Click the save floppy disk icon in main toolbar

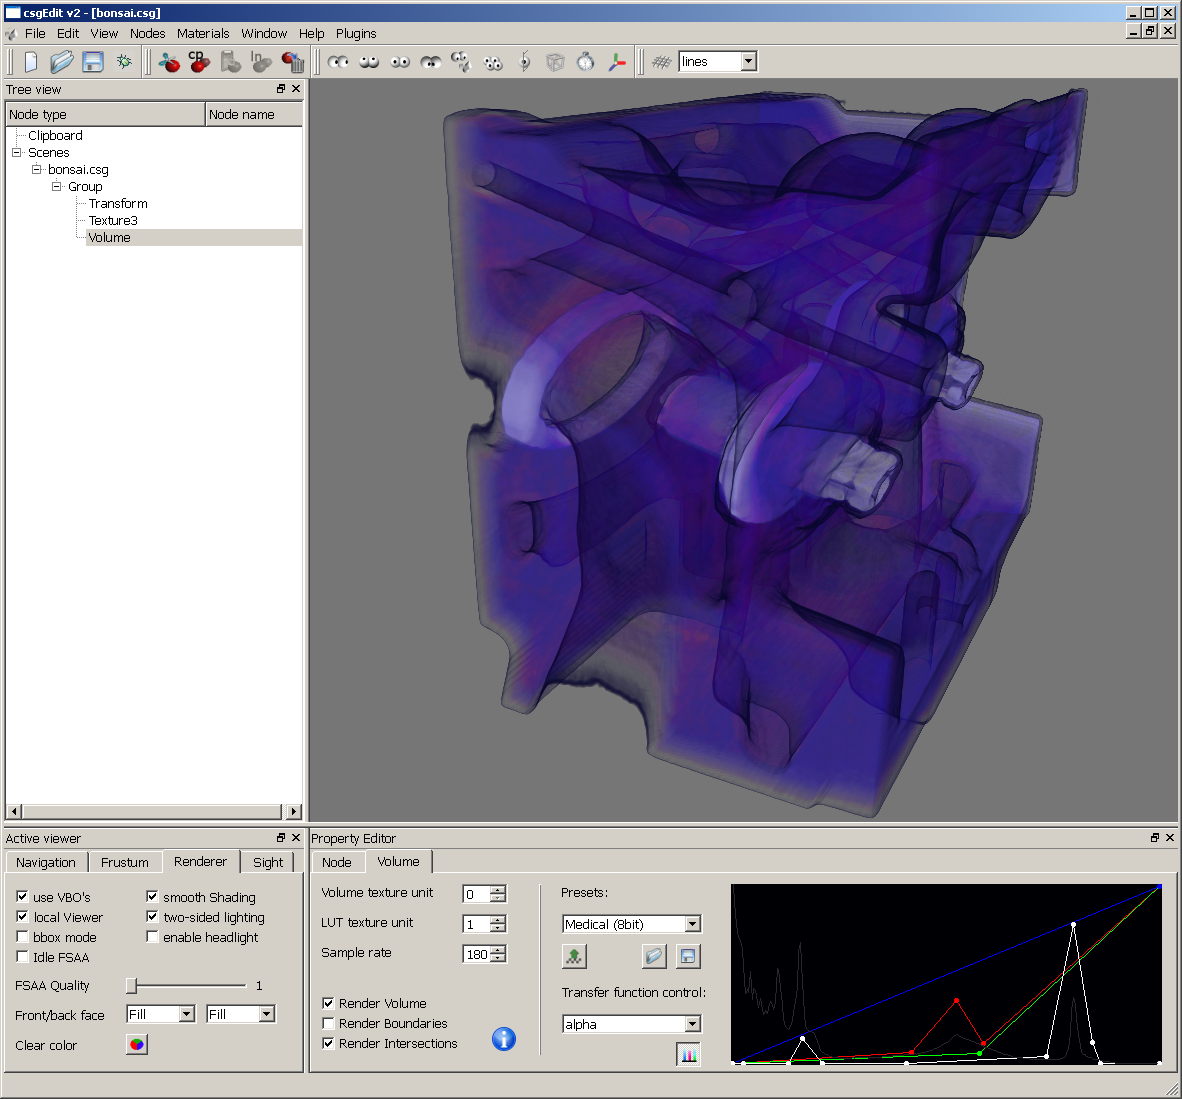(93, 62)
